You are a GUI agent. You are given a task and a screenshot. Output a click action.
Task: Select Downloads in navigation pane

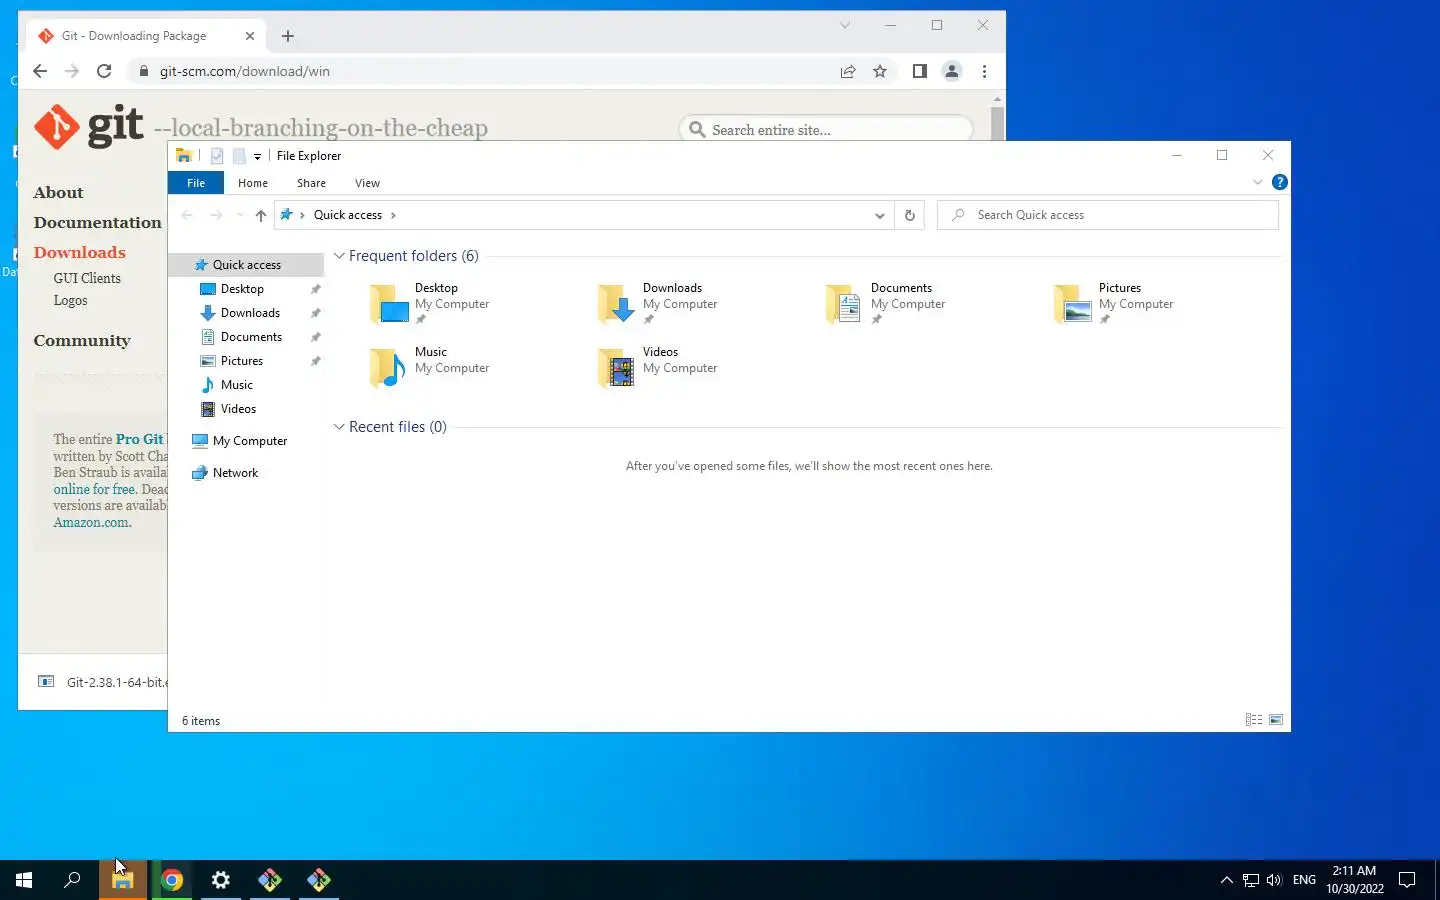coord(250,313)
